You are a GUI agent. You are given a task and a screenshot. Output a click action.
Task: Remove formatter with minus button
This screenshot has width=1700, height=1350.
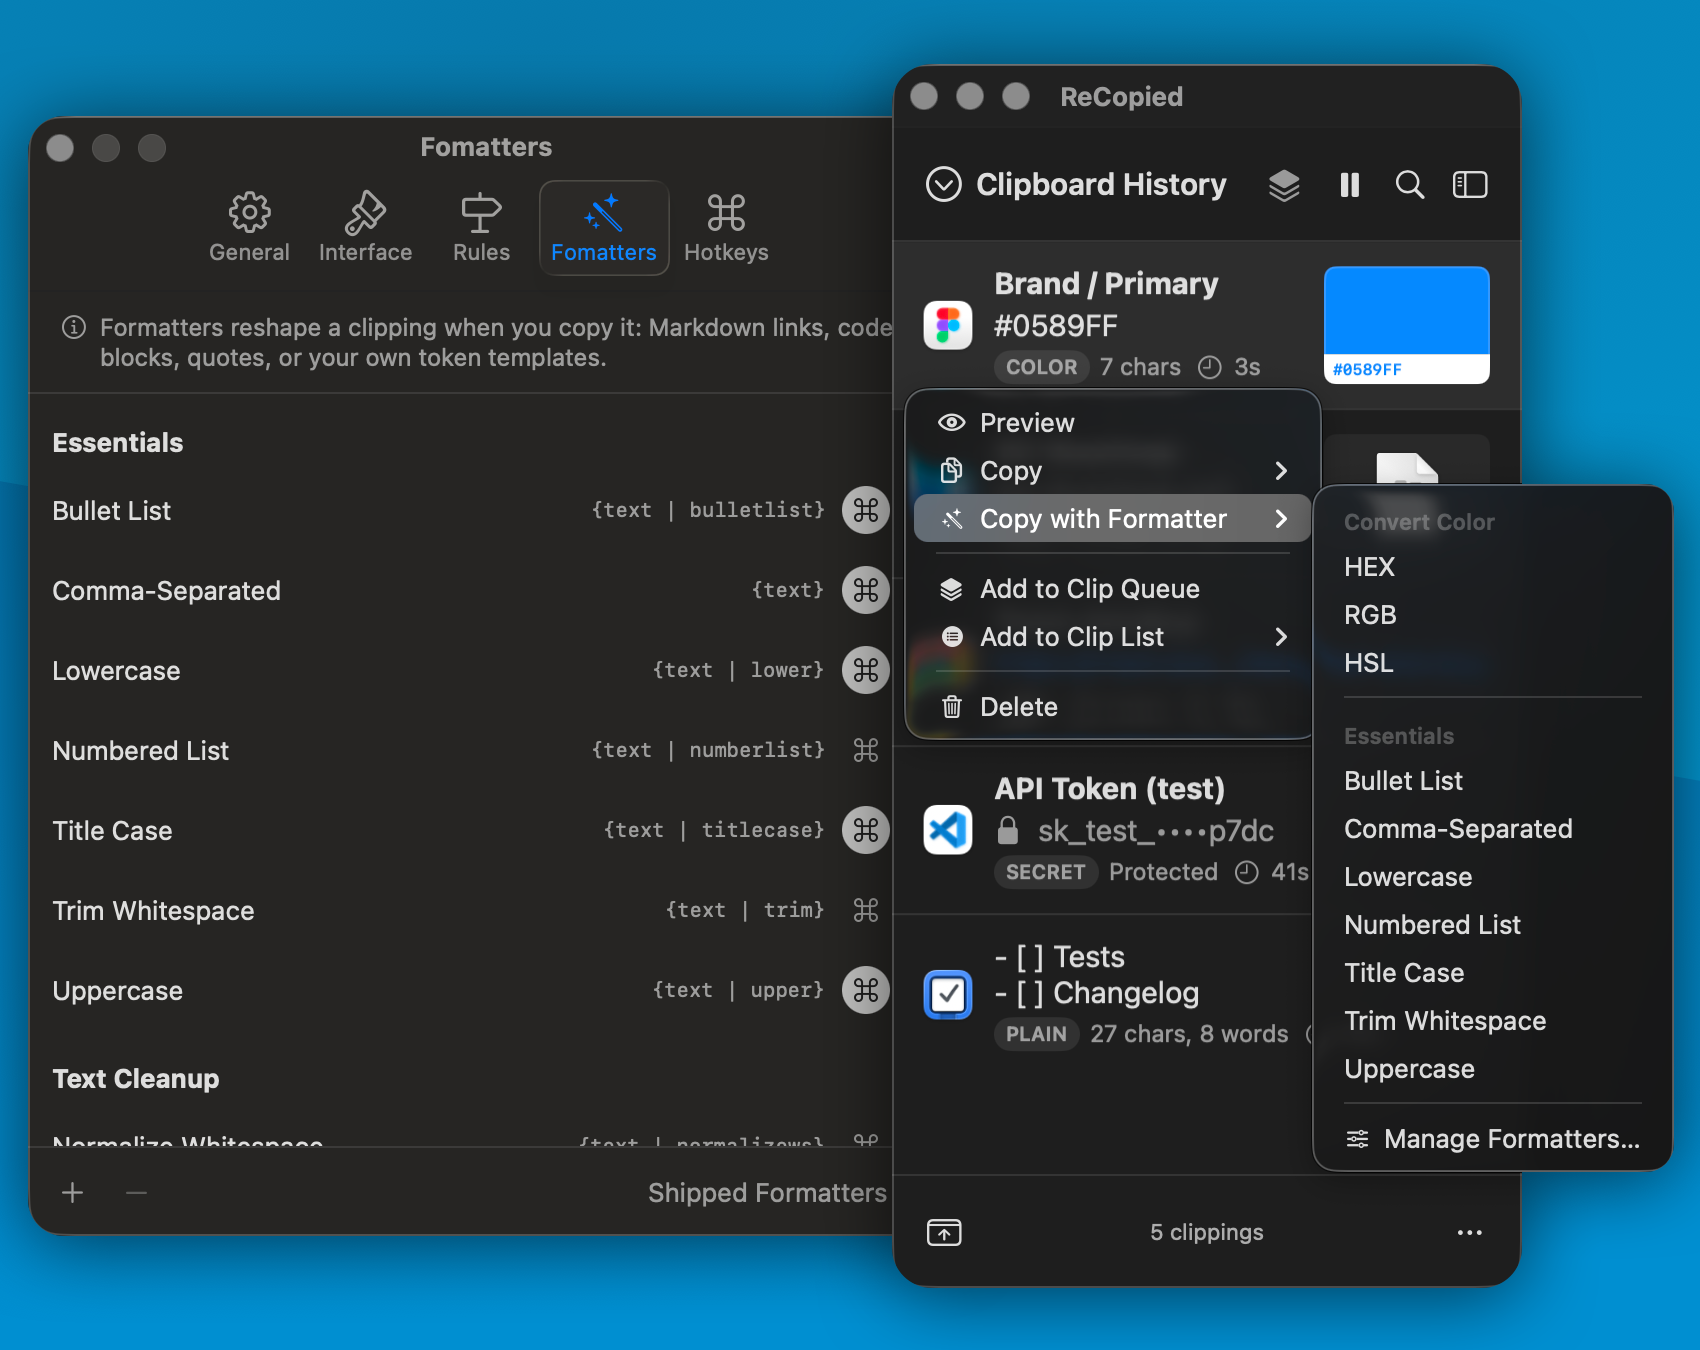(137, 1192)
